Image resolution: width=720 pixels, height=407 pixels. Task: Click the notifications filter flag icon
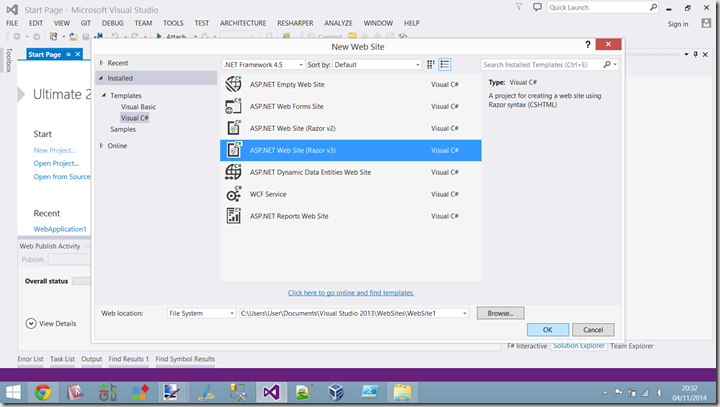[519, 7]
